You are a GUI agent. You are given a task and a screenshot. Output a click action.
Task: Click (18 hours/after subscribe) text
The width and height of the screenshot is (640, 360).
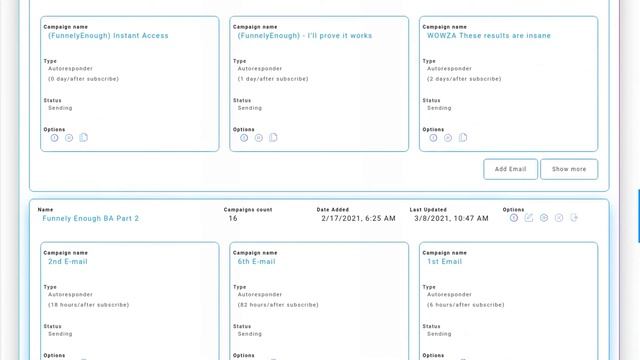pyautogui.click(x=89, y=305)
